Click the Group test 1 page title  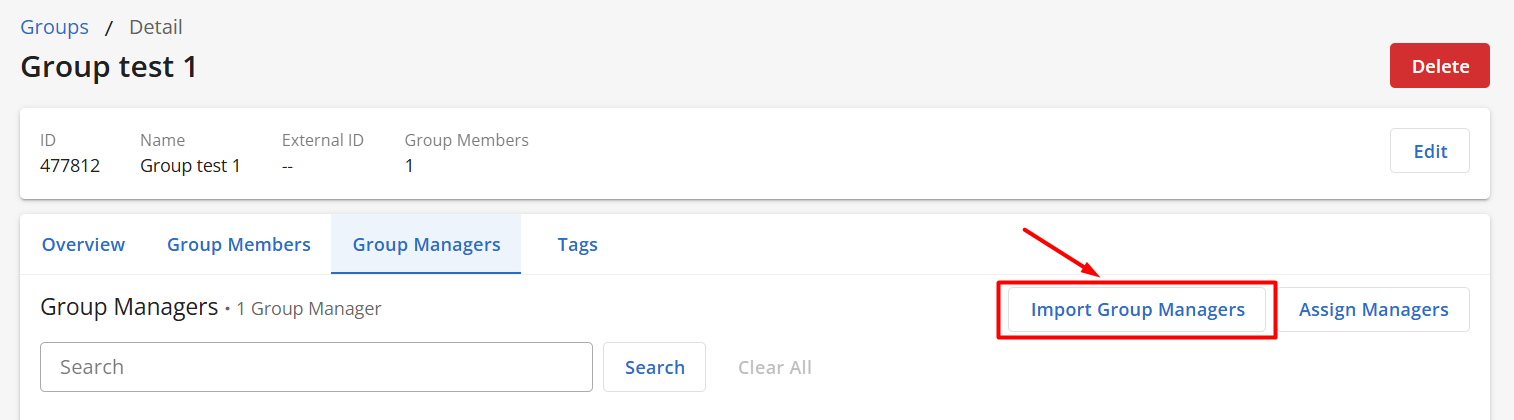109,67
